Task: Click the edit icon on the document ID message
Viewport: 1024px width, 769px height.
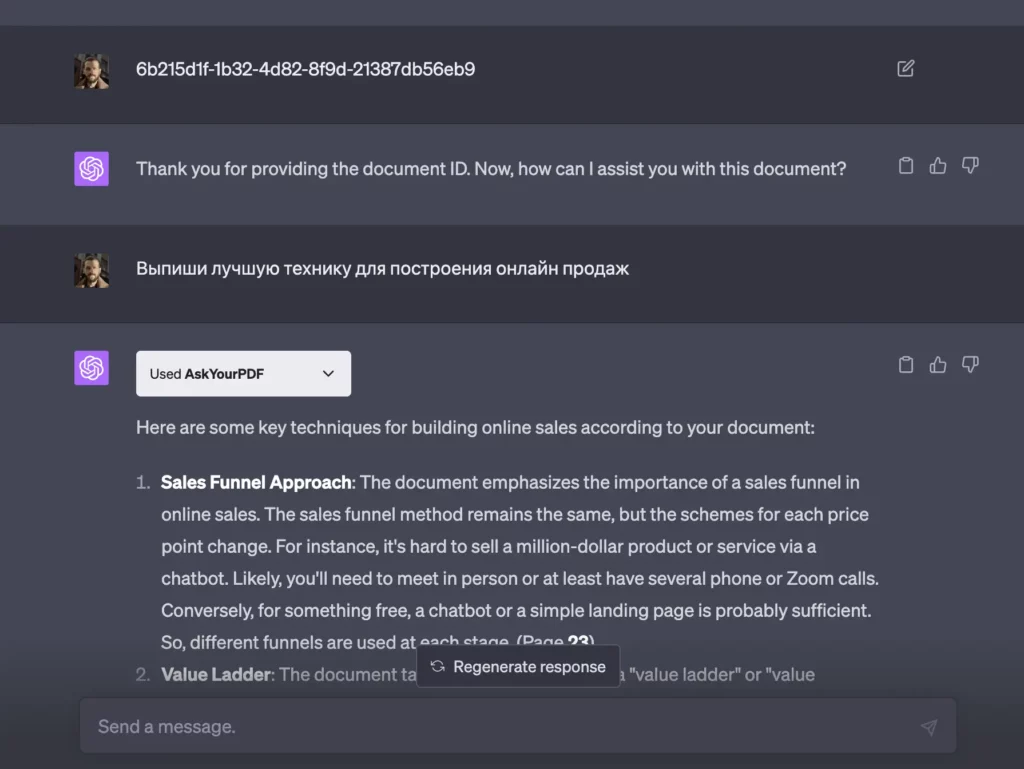Action: [x=905, y=69]
